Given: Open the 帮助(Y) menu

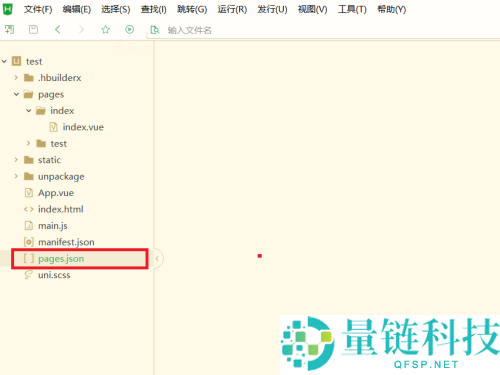Looking at the screenshot, I should pos(392,9).
